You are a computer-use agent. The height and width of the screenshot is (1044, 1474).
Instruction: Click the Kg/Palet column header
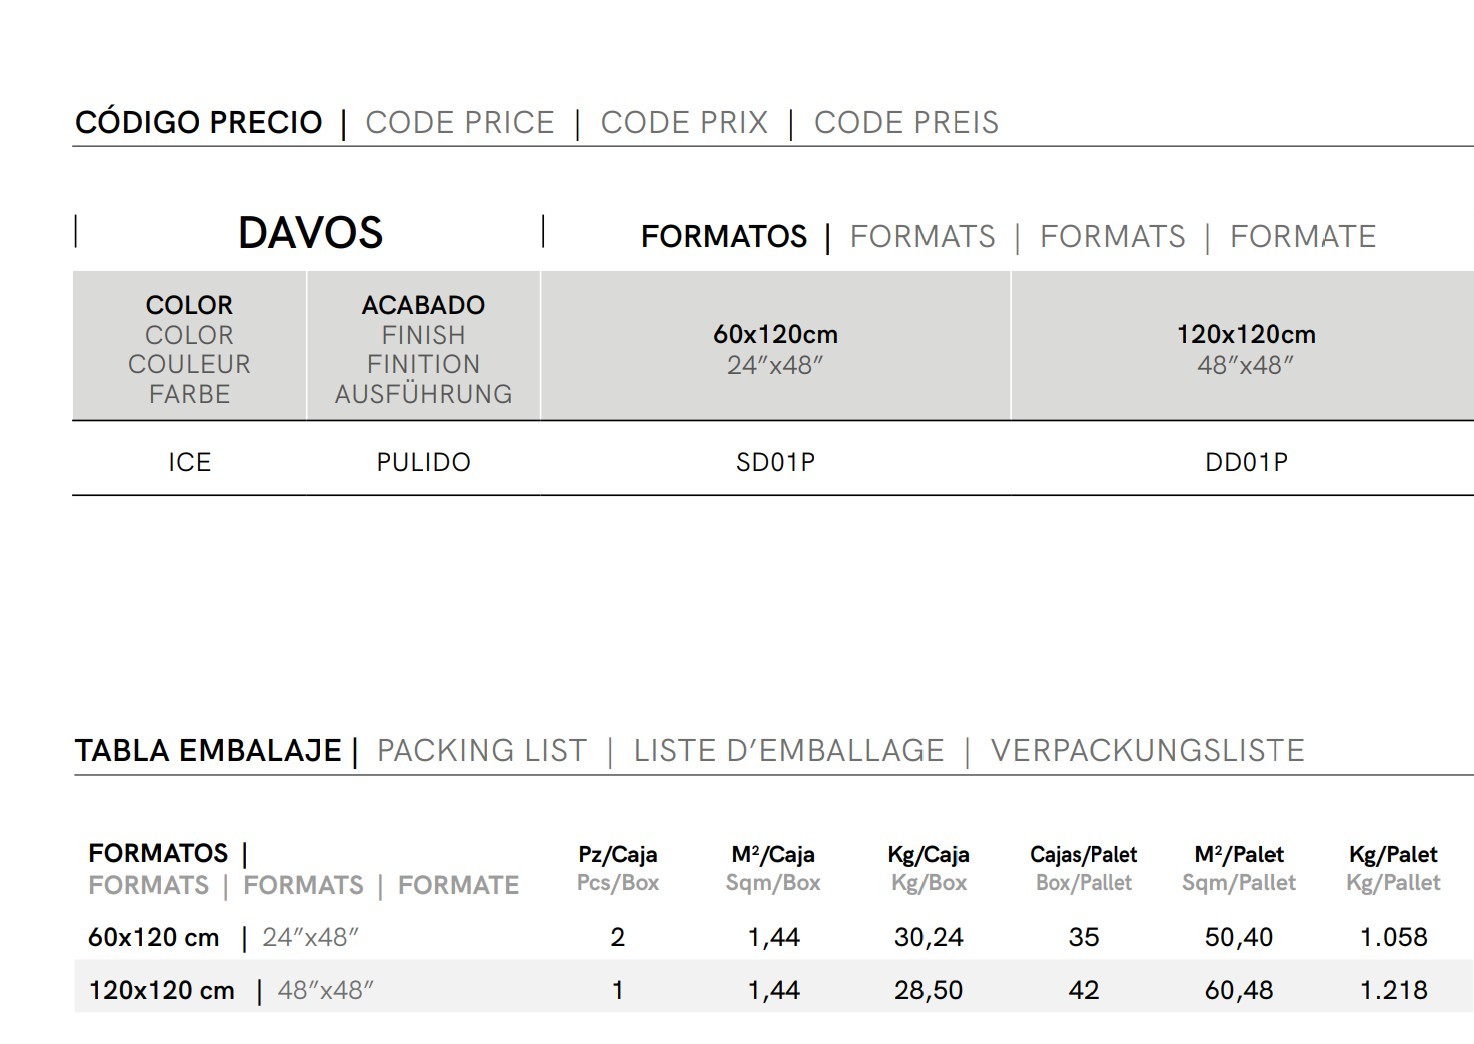coord(1393,855)
